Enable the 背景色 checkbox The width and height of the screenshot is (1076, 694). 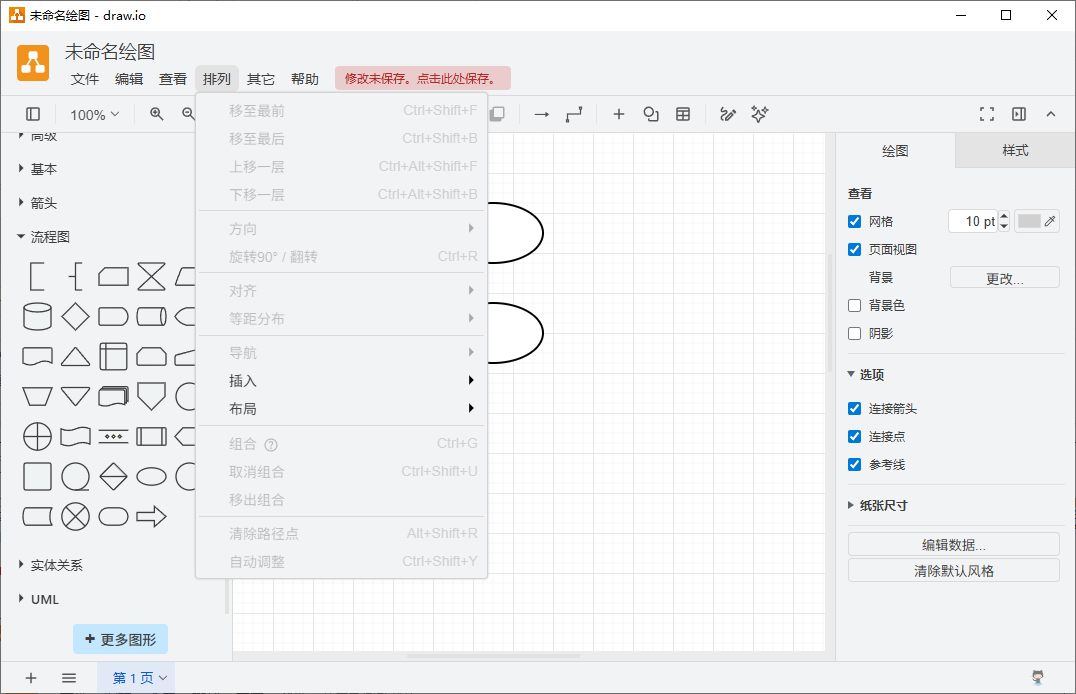tap(854, 305)
